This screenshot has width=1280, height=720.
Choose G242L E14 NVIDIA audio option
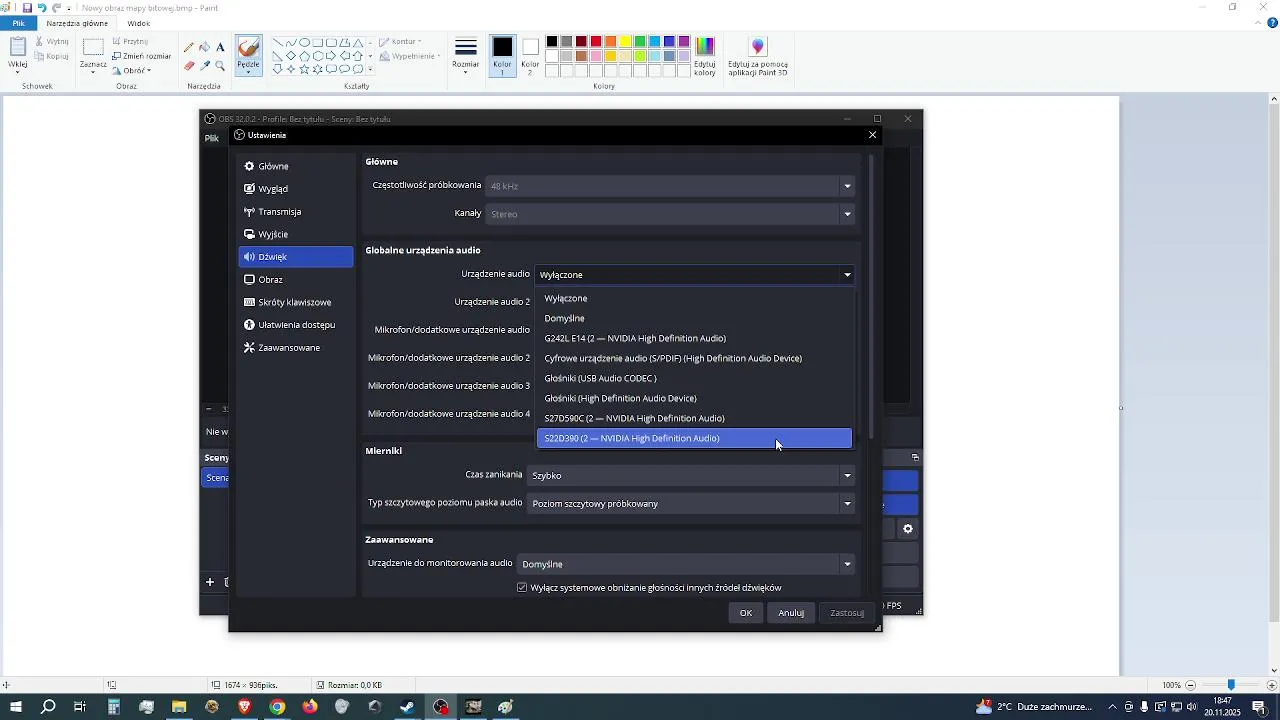(x=695, y=338)
